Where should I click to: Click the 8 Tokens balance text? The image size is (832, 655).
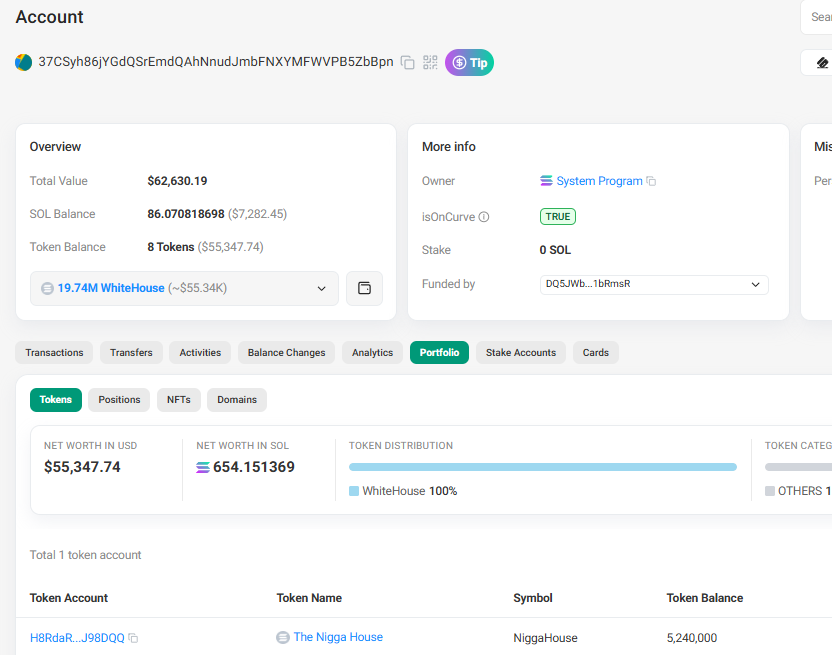pyautogui.click(x=171, y=247)
